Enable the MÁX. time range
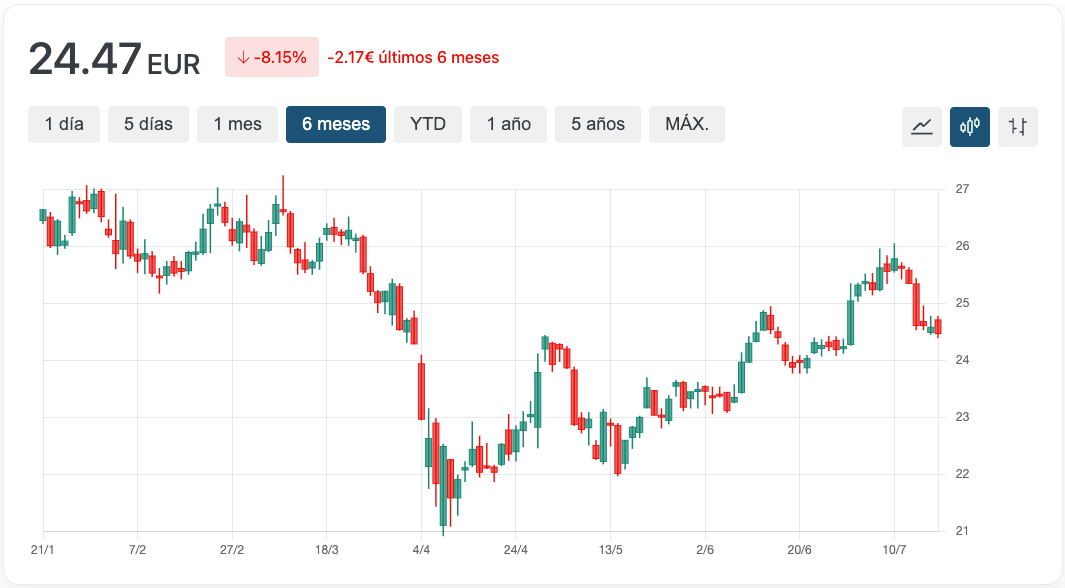Screen dimensions: 1065x588 [687, 124]
